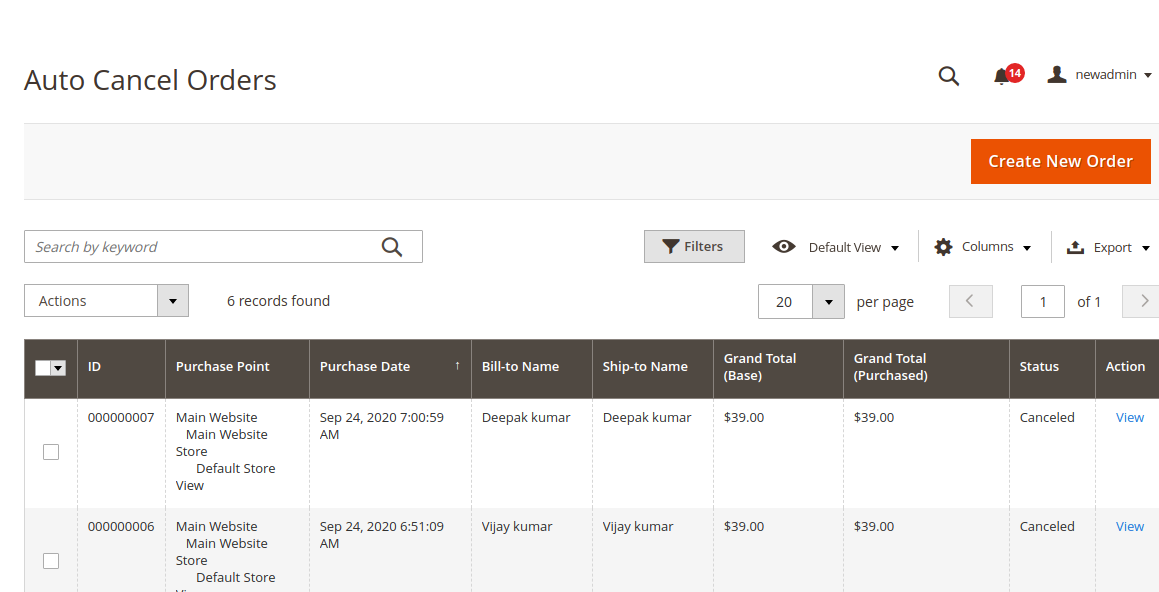Open the per page size dropdown arrow
Image resolution: width=1159 pixels, height=592 pixels.
coord(829,302)
